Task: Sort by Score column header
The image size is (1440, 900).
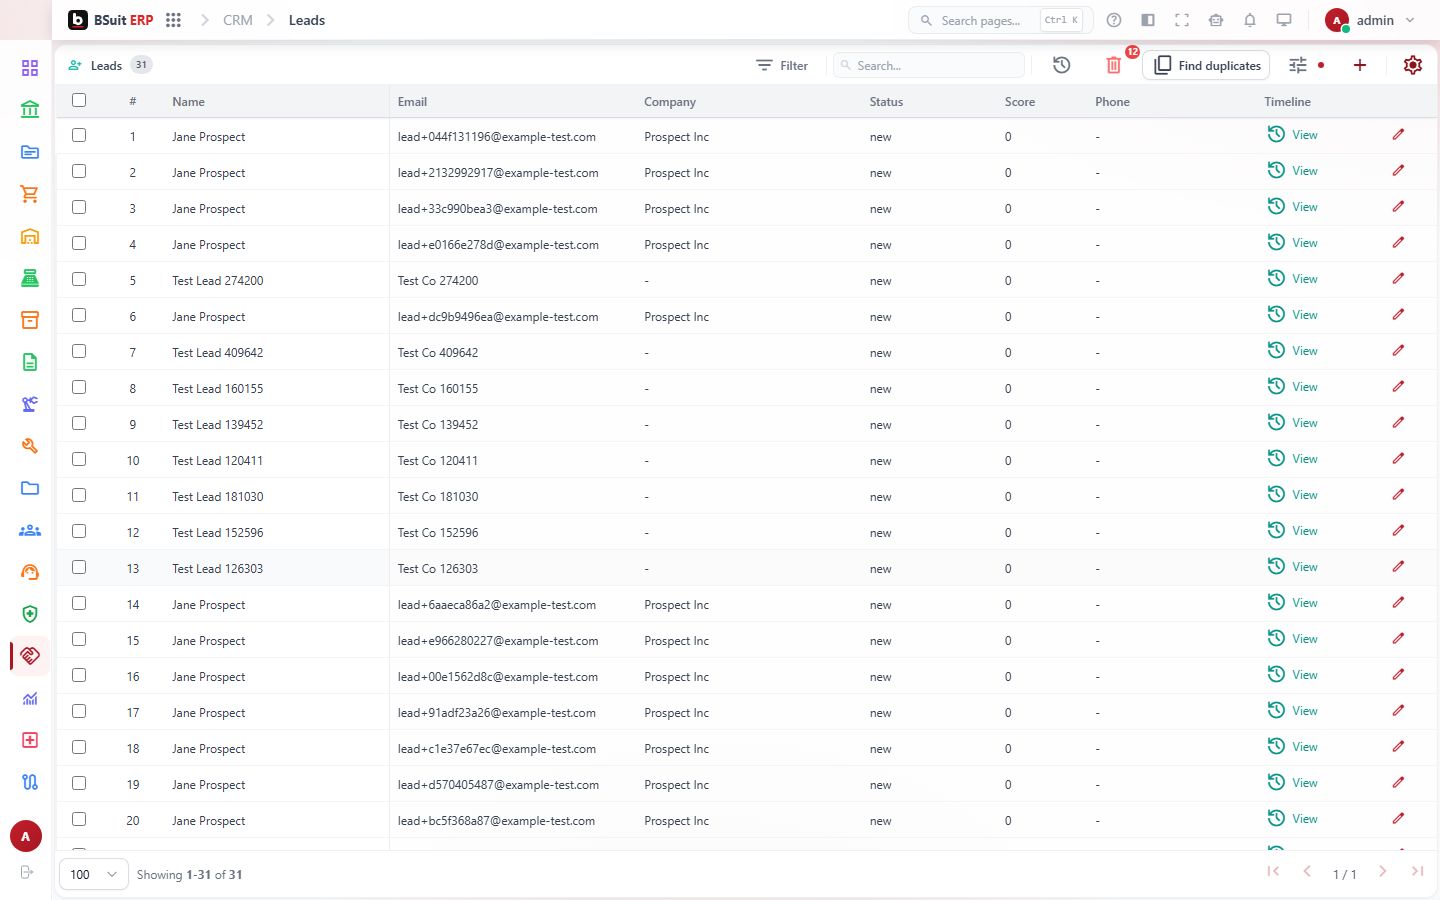Action: 1020,102
